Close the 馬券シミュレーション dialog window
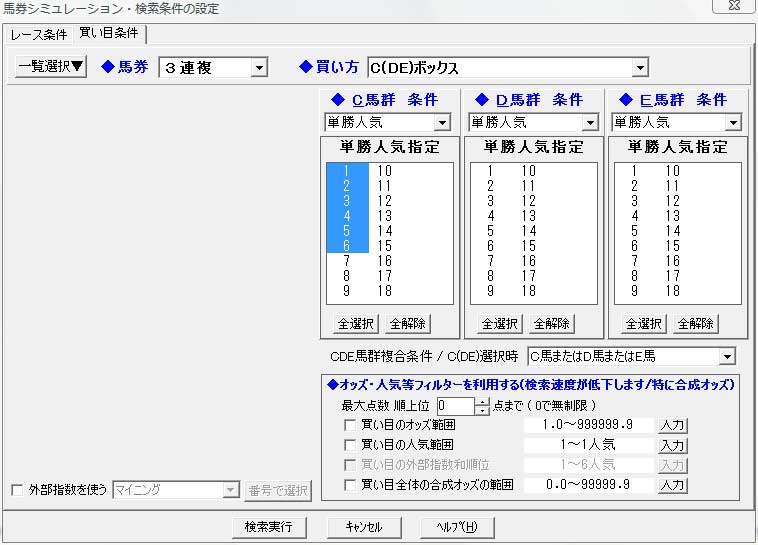 [x=732, y=8]
